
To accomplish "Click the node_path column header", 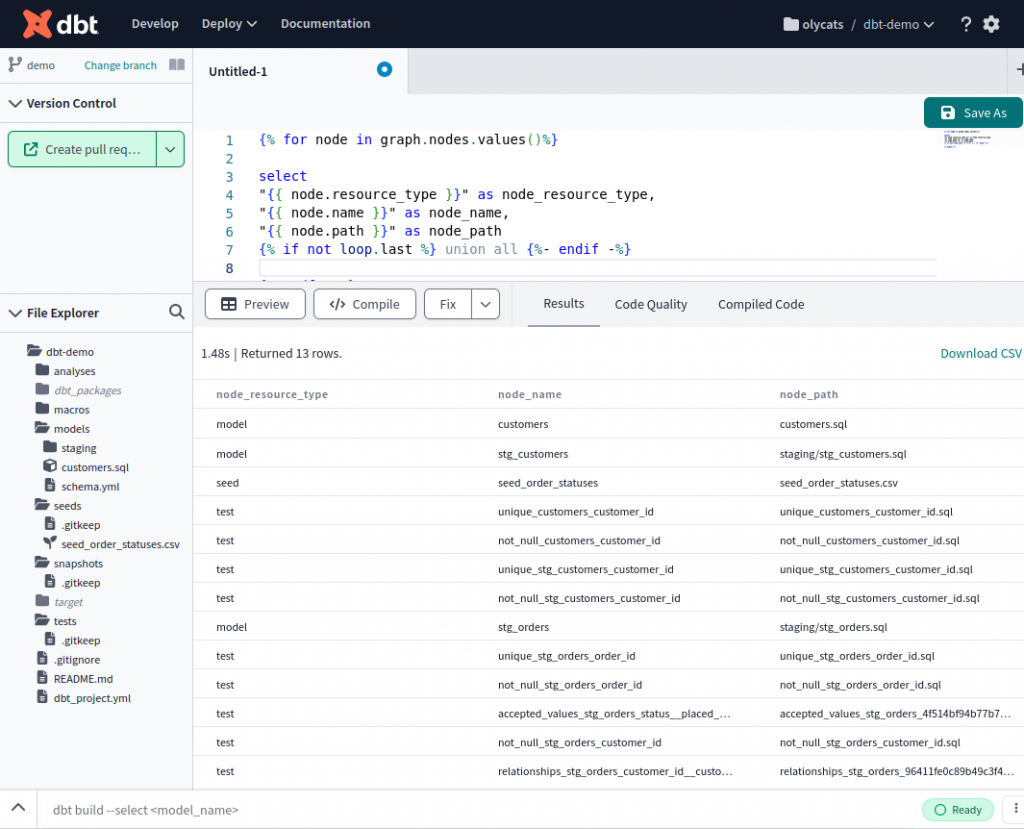I will point(808,395).
